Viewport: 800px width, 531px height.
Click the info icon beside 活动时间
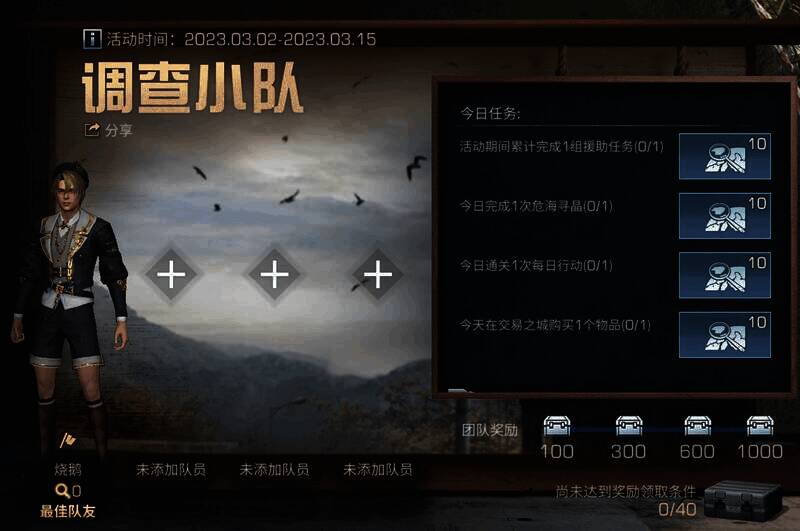(x=92, y=39)
